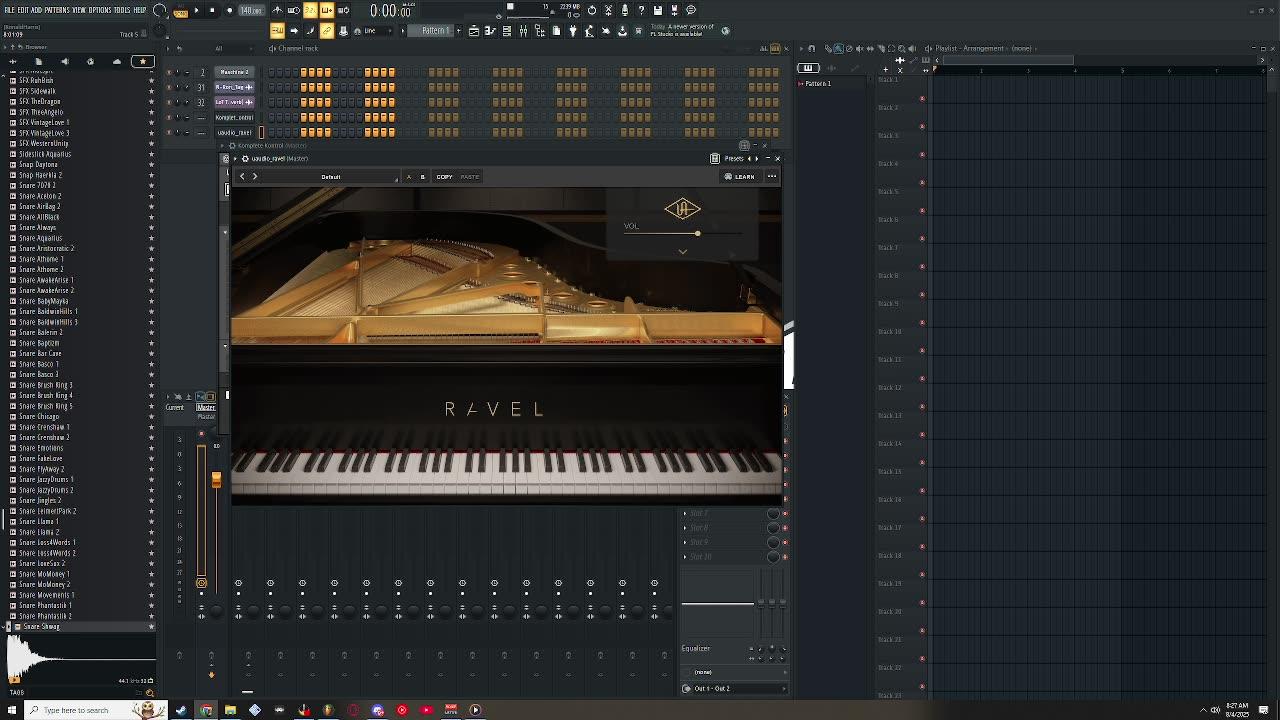Click the Universal Audio logo
Screen dimensions: 1280x720
pos(682,208)
